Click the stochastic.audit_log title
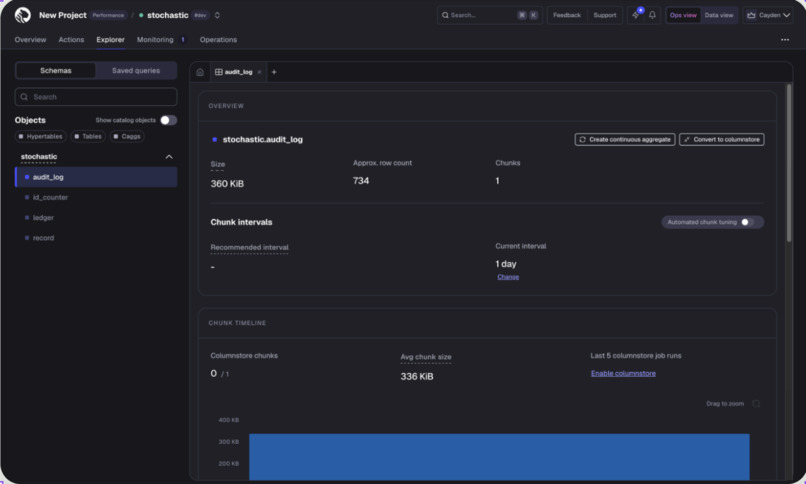Viewport: 806px width, 484px height. click(262, 139)
